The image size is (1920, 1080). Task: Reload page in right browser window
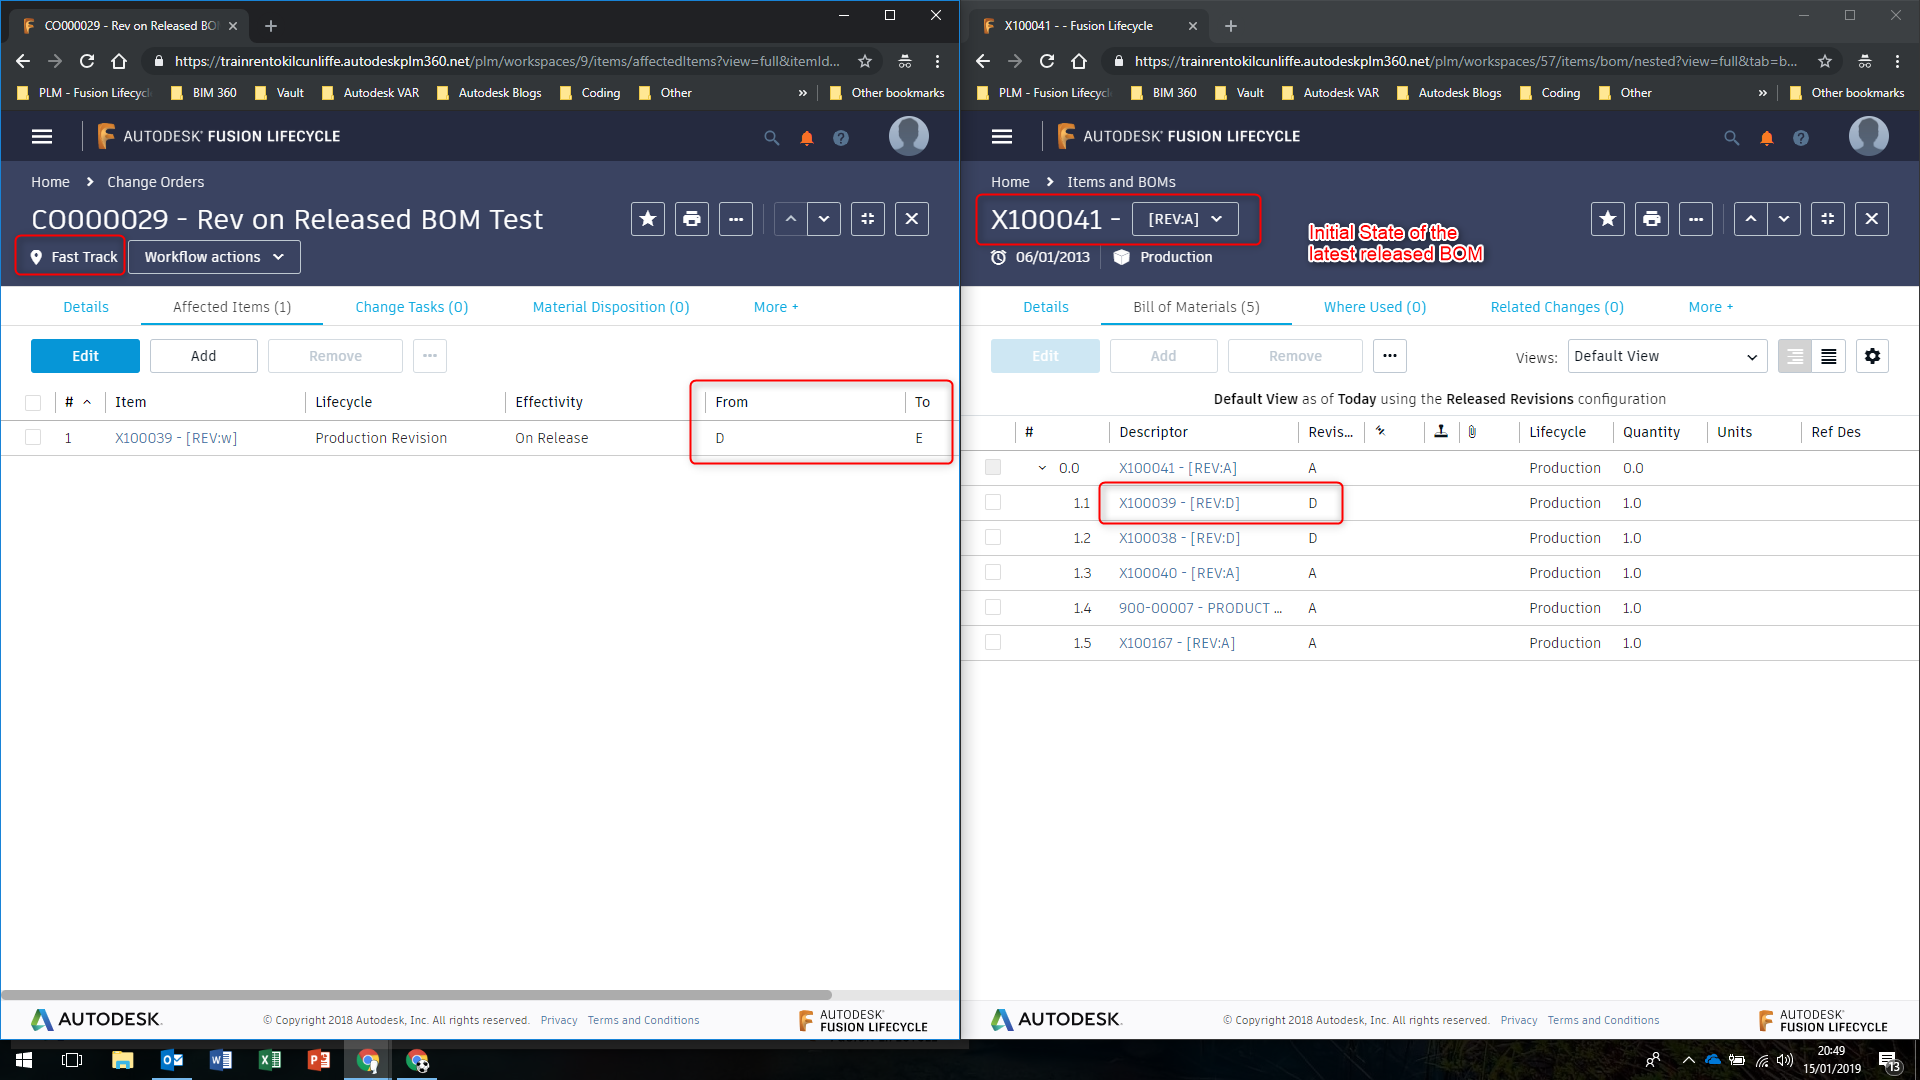[1047, 62]
